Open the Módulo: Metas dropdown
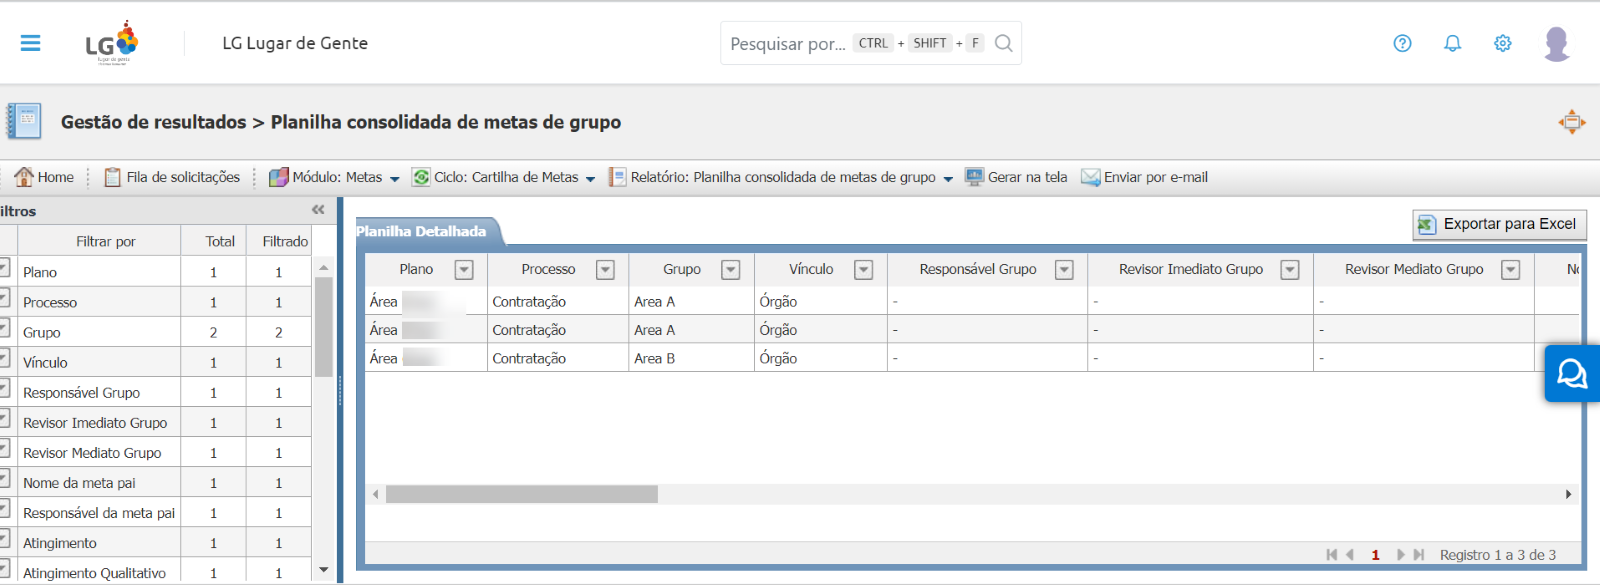Screen dimensions: 1600x585 (334, 177)
